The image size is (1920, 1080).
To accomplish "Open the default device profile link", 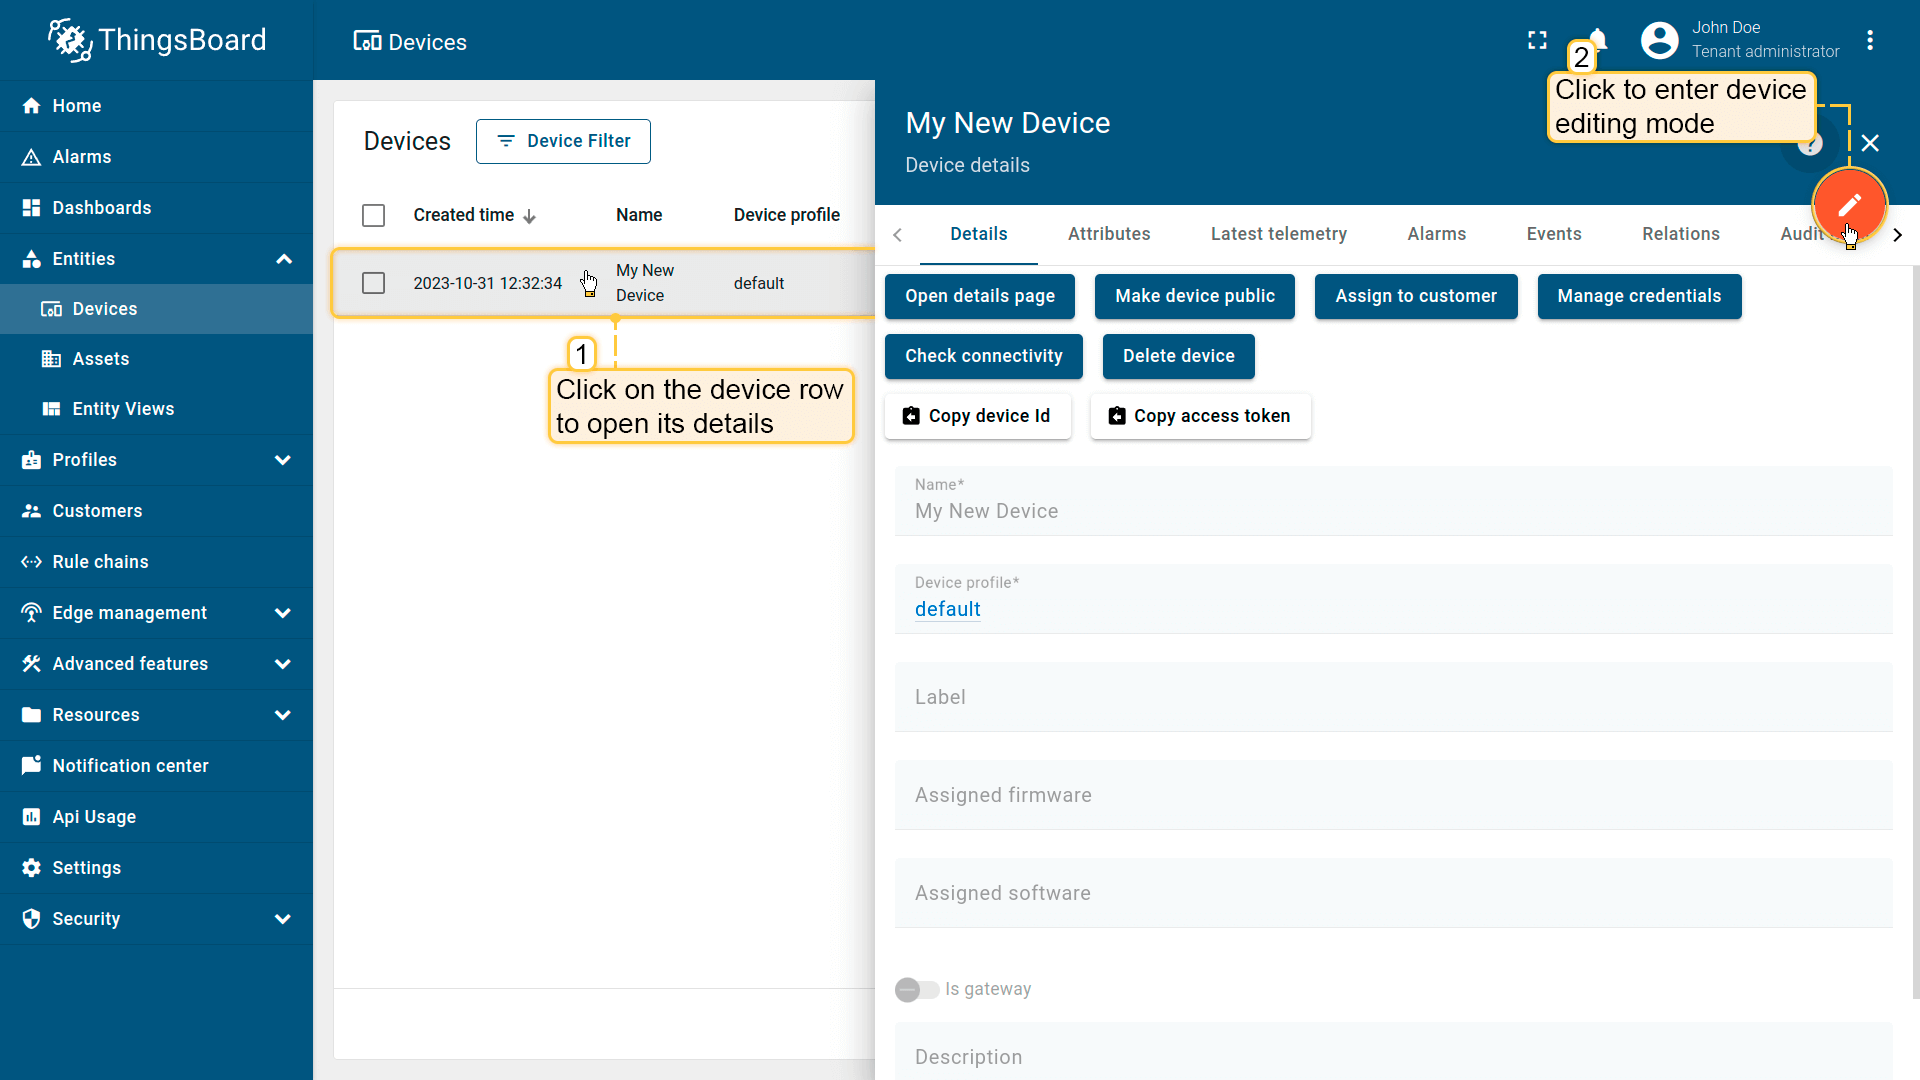I will click(947, 609).
